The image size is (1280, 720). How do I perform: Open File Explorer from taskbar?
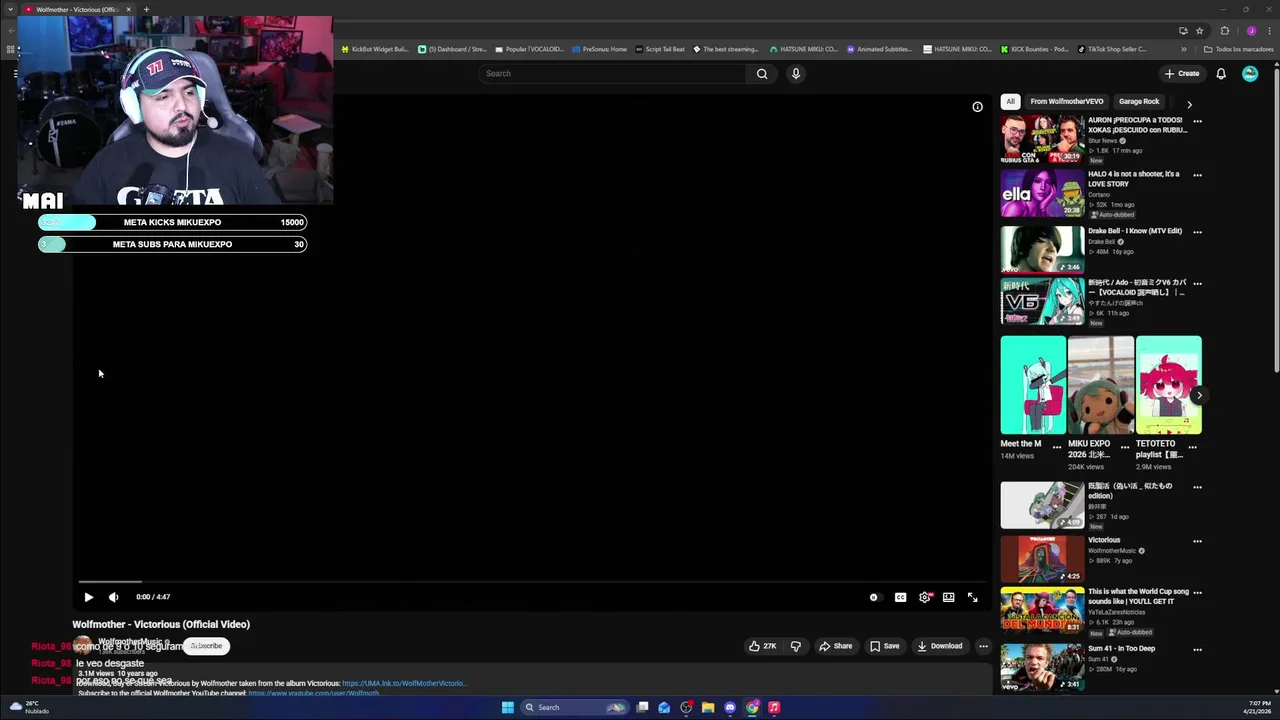(708, 707)
